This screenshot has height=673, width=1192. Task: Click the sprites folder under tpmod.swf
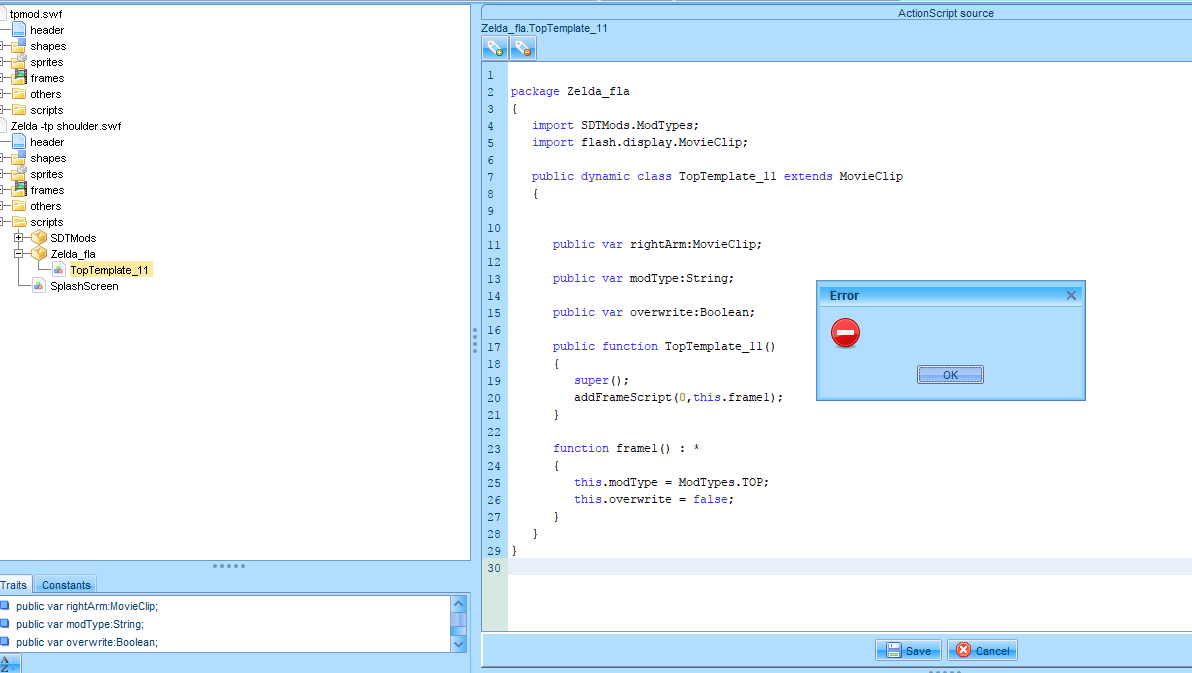click(46, 62)
